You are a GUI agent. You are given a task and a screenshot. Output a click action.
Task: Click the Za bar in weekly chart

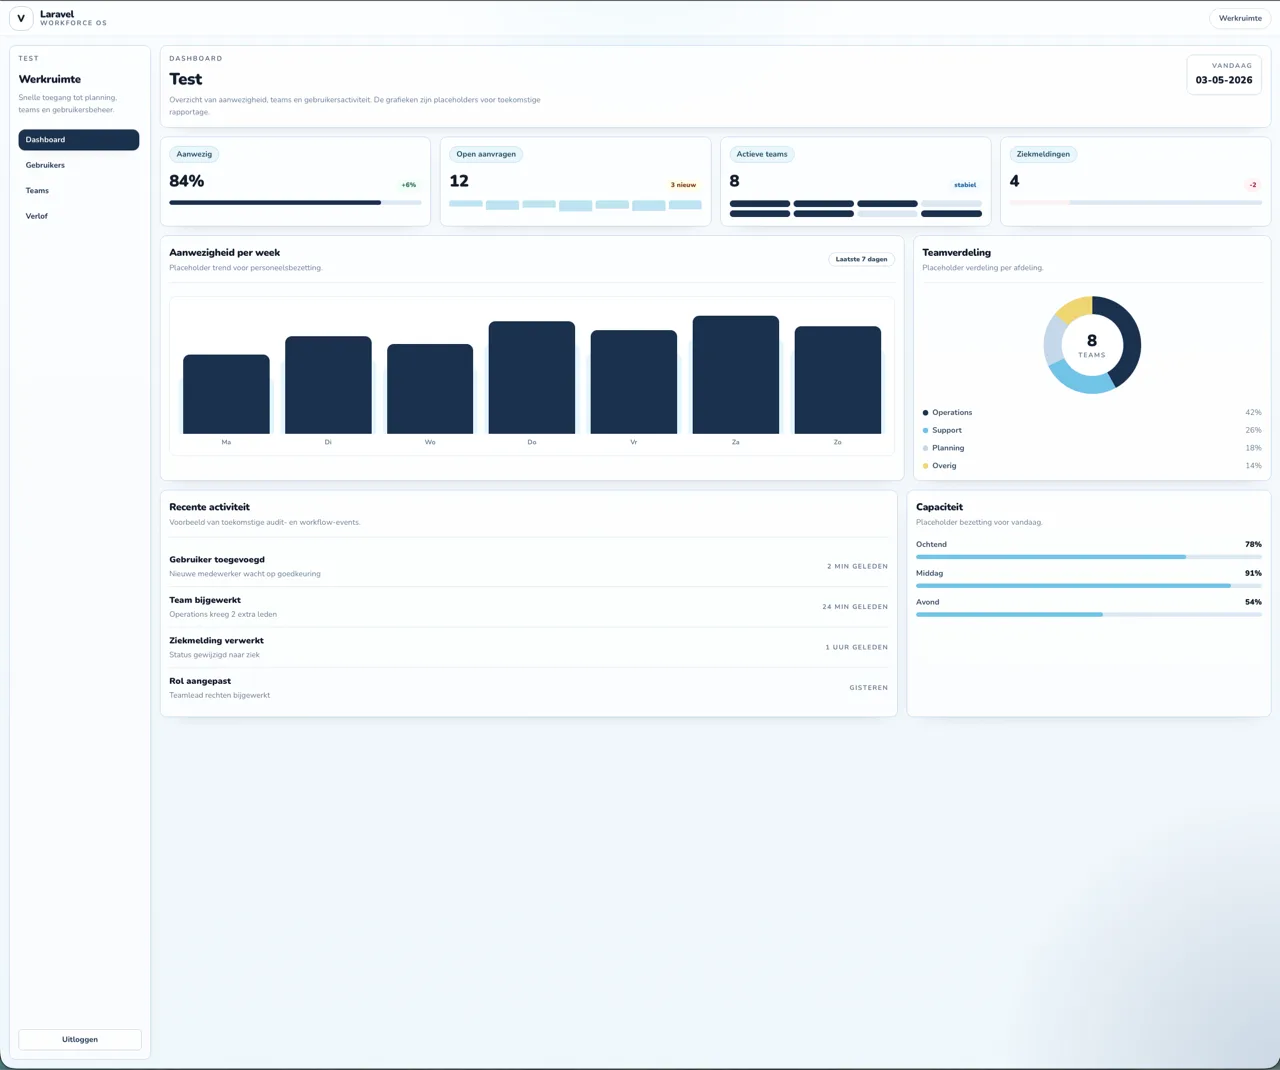point(736,375)
